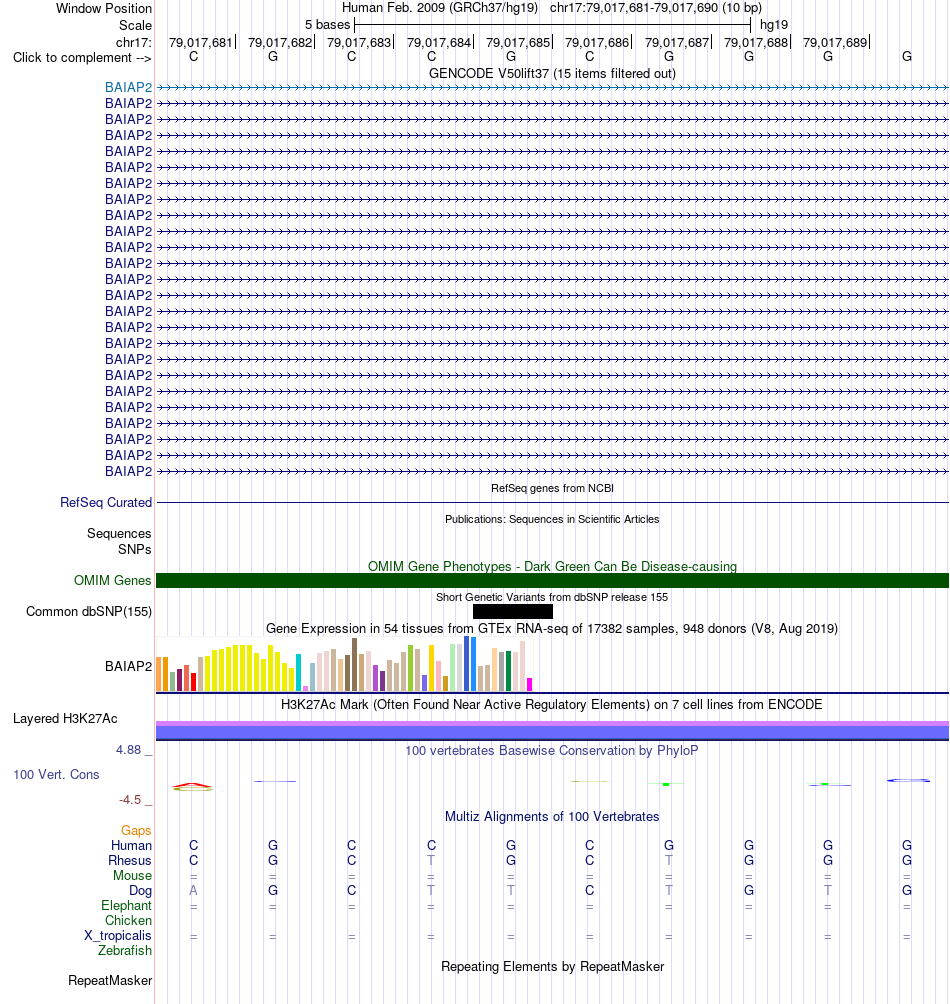Click the 'chr17:' ruler label
Screen dimensions: 950x1004
coord(134,43)
